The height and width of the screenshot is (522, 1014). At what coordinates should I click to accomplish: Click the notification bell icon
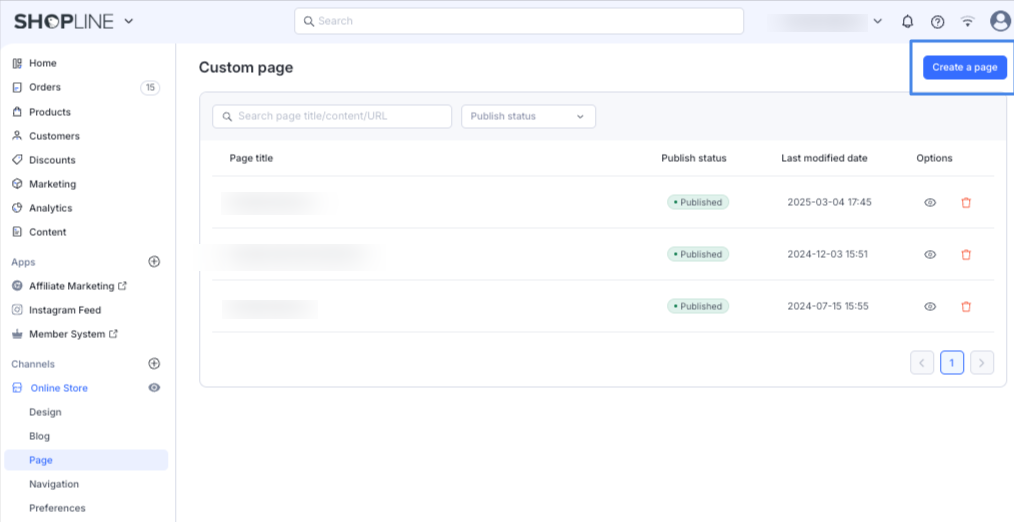click(908, 21)
